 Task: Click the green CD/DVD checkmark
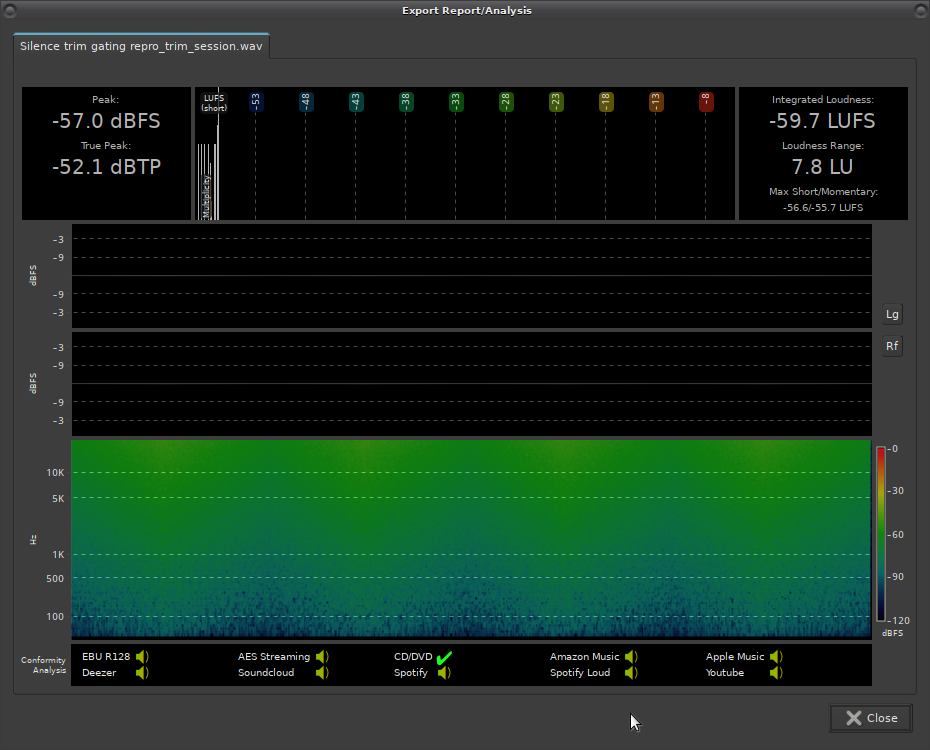tap(444, 657)
